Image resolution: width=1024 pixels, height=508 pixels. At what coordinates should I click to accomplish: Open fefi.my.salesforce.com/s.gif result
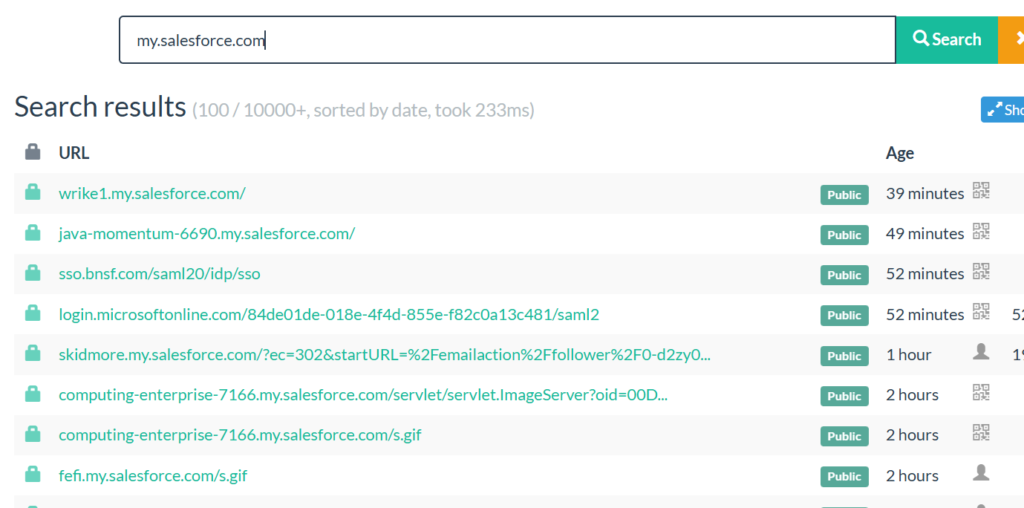[x=153, y=476]
